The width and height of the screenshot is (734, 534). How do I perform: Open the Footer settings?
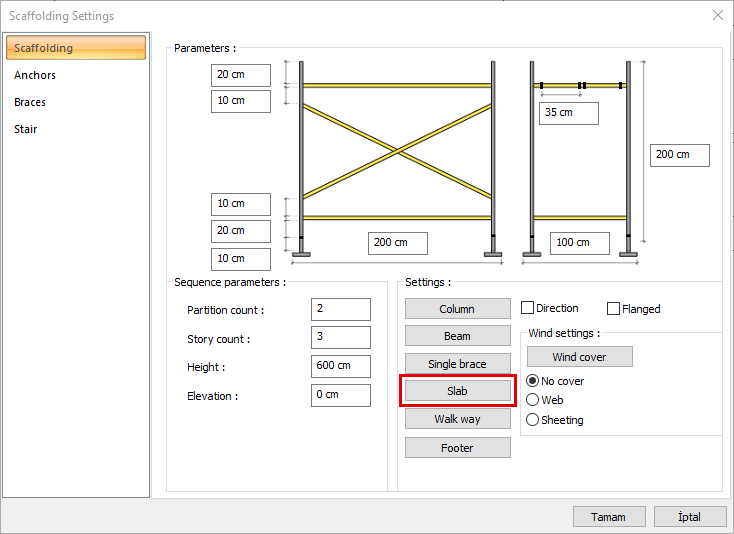coord(457,448)
